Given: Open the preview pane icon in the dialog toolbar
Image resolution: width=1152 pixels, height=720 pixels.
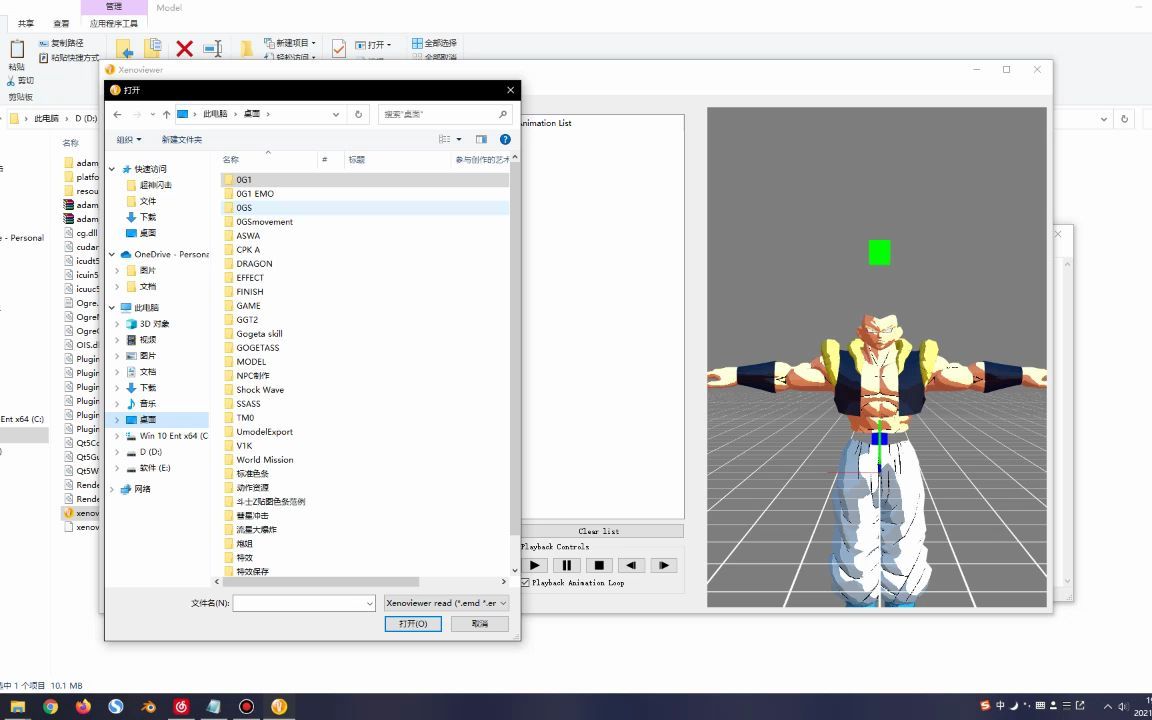Looking at the screenshot, I should point(481,139).
